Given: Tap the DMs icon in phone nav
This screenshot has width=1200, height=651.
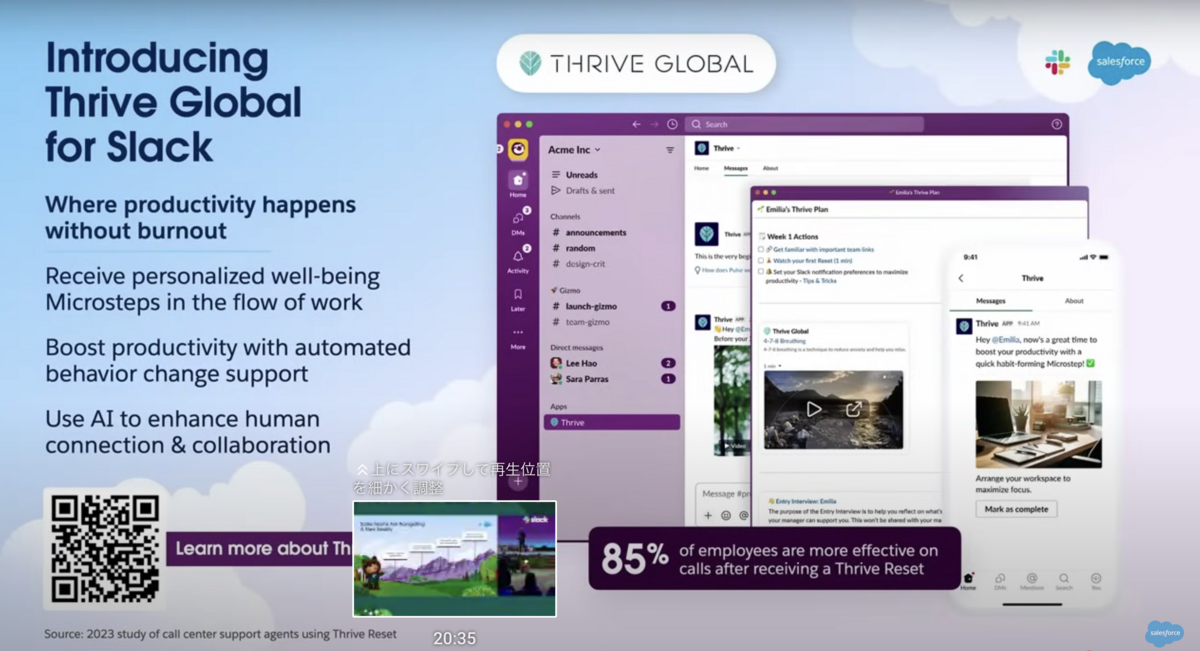Looking at the screenshot, I should [x=1000, y=581].
